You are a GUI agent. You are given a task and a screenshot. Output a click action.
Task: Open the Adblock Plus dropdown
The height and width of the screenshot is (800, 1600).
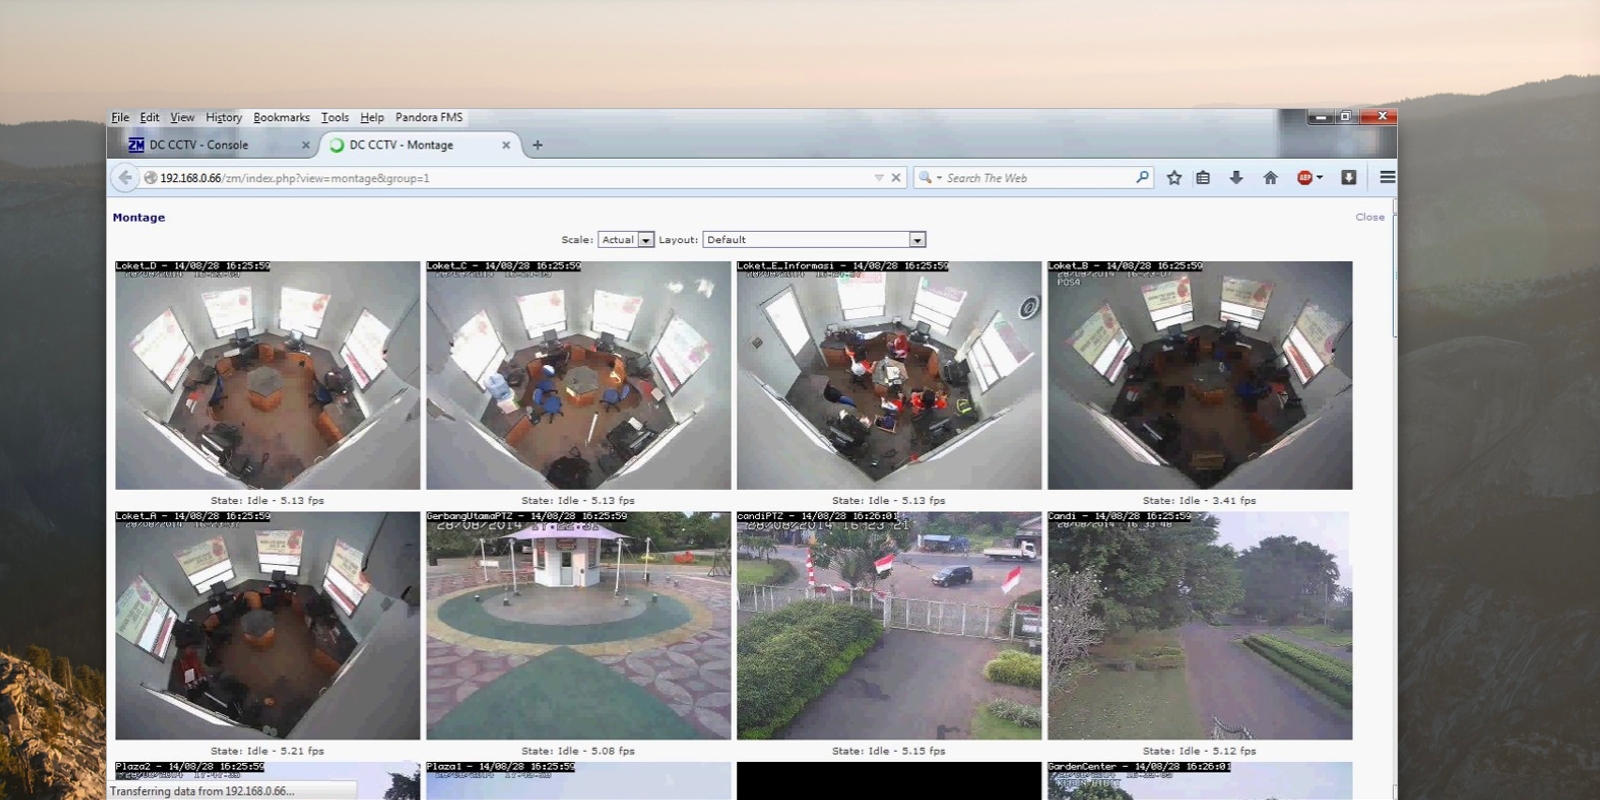pyautogui.click(x=1310, y=177)
